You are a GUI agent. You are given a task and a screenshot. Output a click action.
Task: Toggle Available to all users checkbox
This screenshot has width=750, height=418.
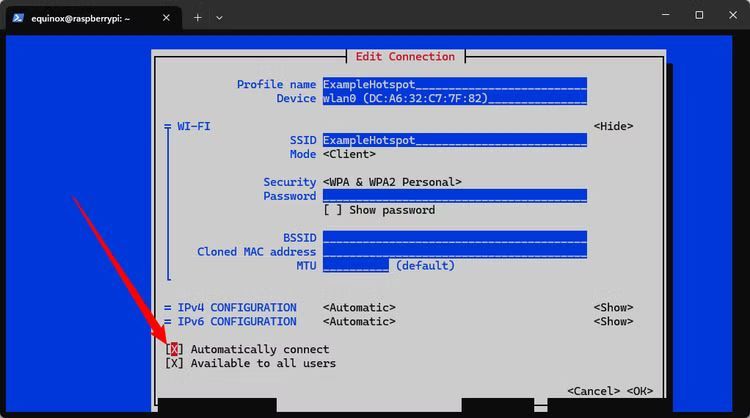(x=174, y=363)
